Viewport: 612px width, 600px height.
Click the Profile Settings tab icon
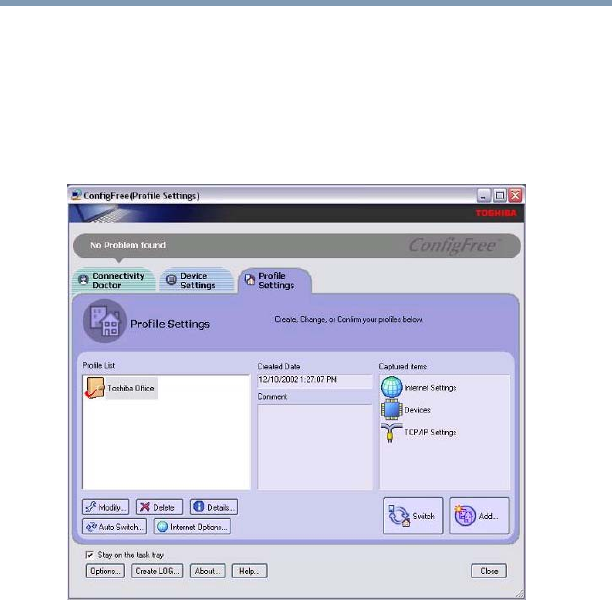coord(250,280)
